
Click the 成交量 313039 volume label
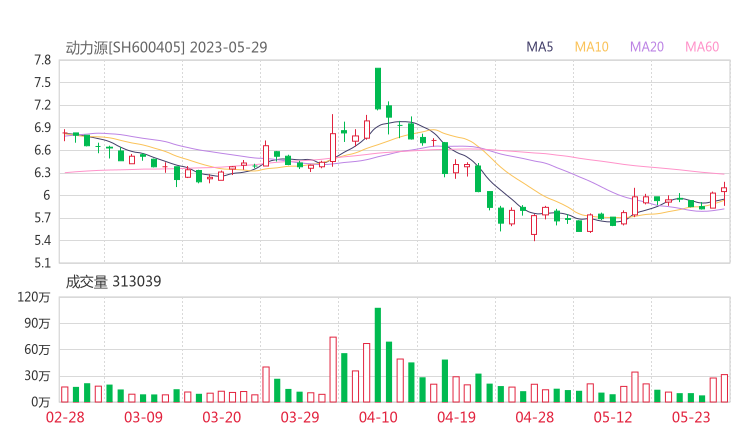click(113, 282)
